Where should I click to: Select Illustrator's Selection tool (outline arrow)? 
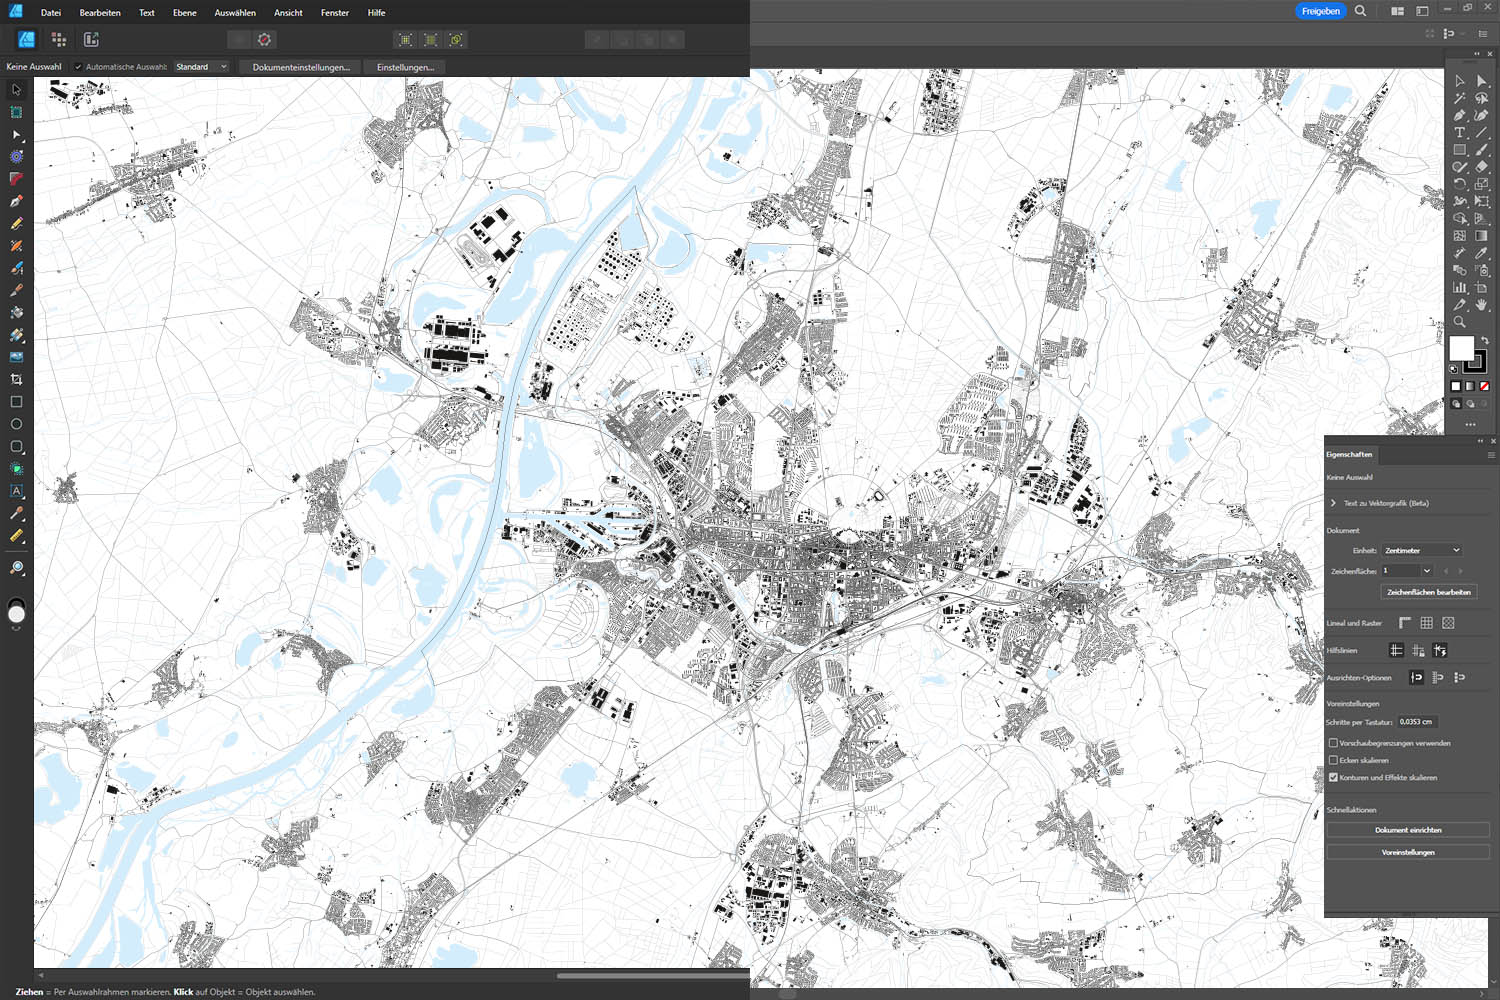(x=1460, y=81)
